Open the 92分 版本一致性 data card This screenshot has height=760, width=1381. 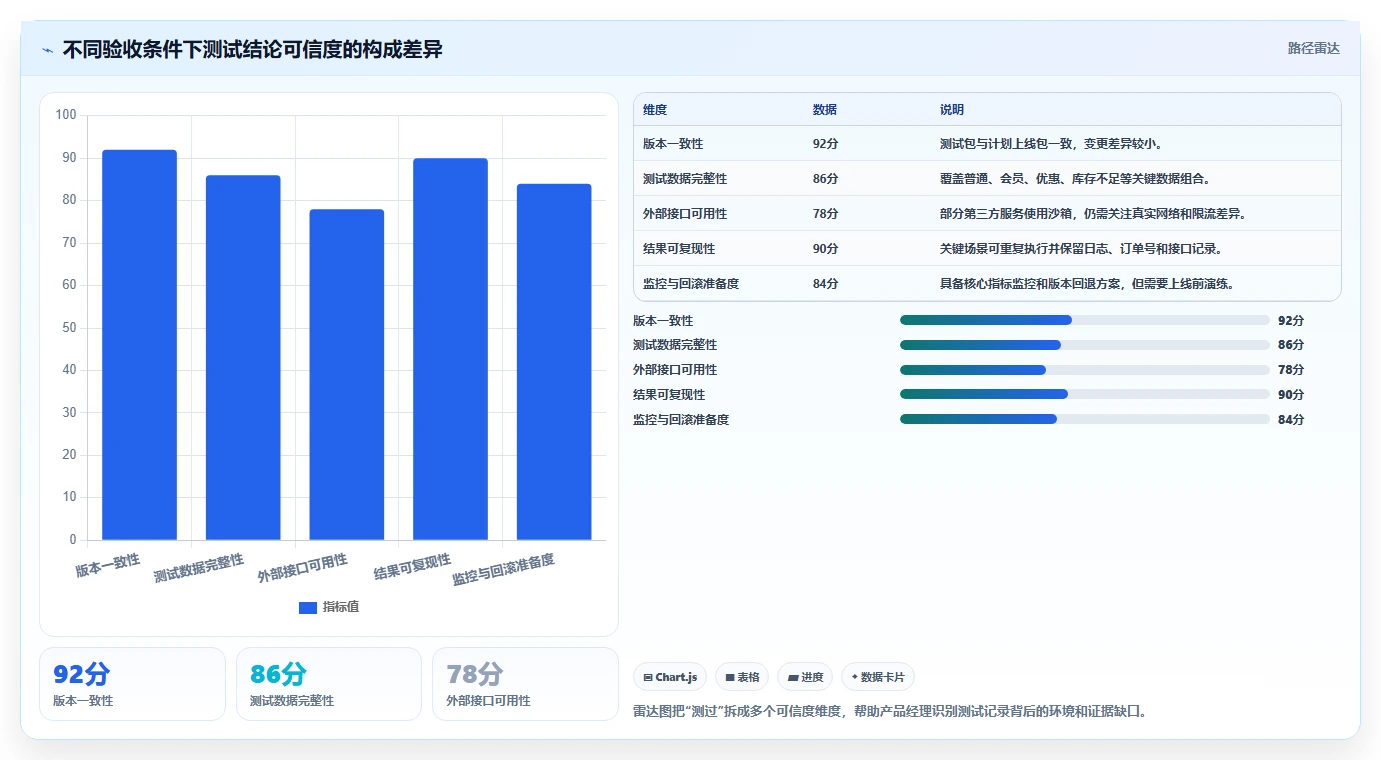pos(132,684)
